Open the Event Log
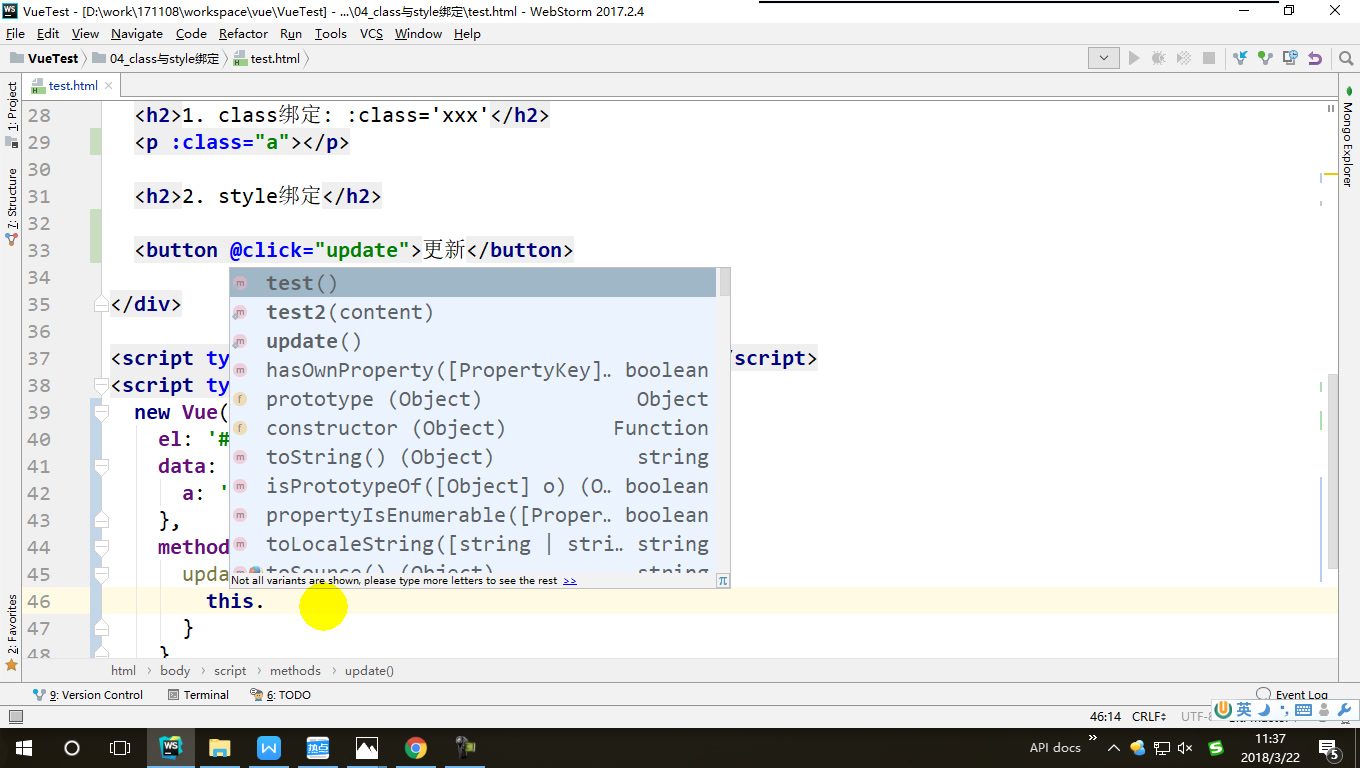Screen dimensions: 1360x768 coord(1292,694)
